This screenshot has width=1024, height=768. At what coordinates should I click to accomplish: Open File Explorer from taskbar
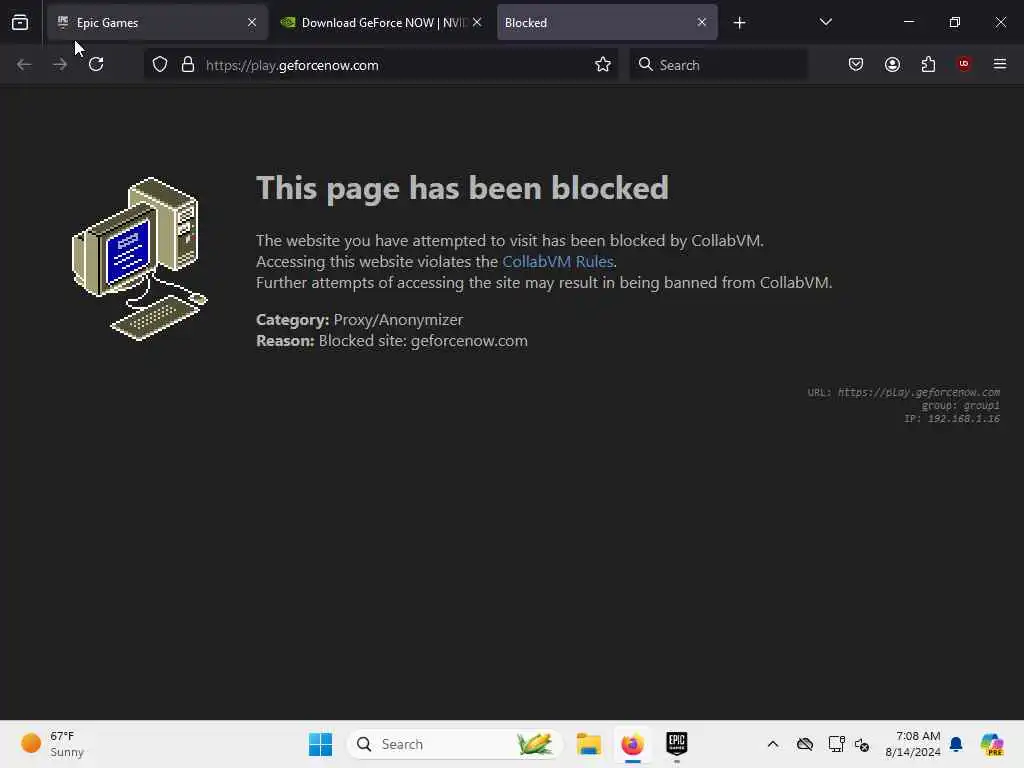click(x=588, y=744)
